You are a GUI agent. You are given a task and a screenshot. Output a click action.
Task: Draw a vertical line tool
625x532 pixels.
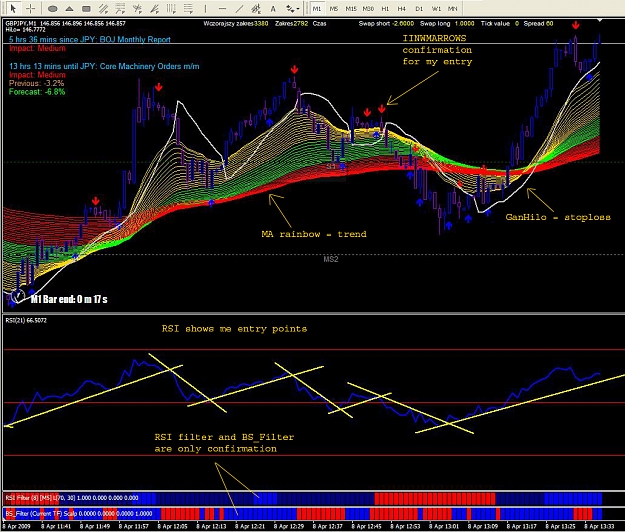tap(205, 8)
